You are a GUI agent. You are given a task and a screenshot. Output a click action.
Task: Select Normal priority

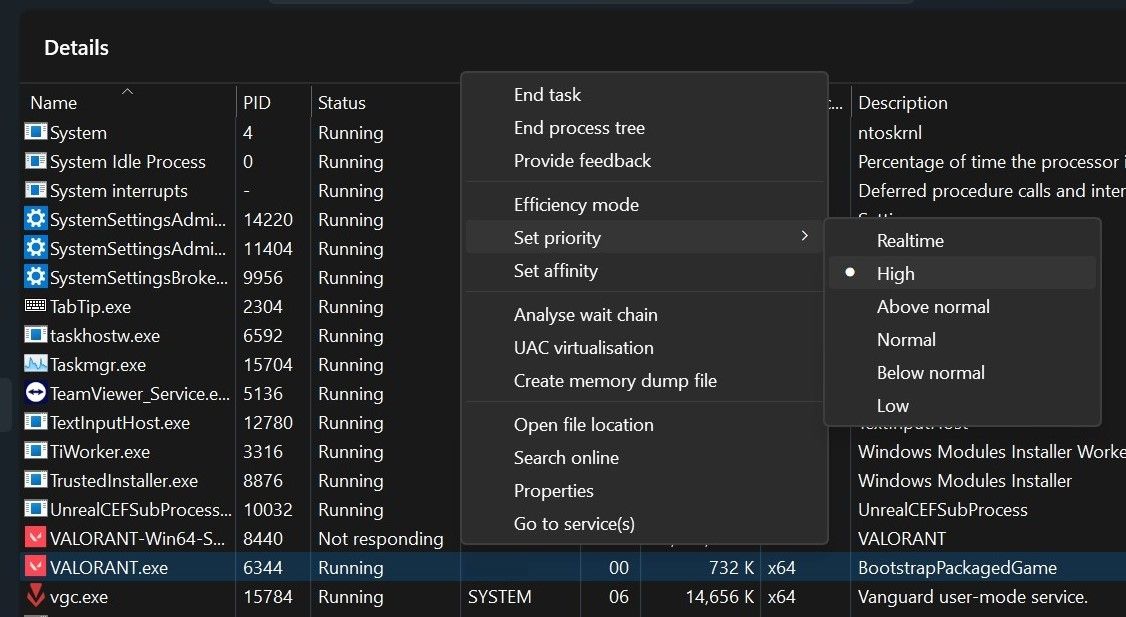tap(906, 339)
